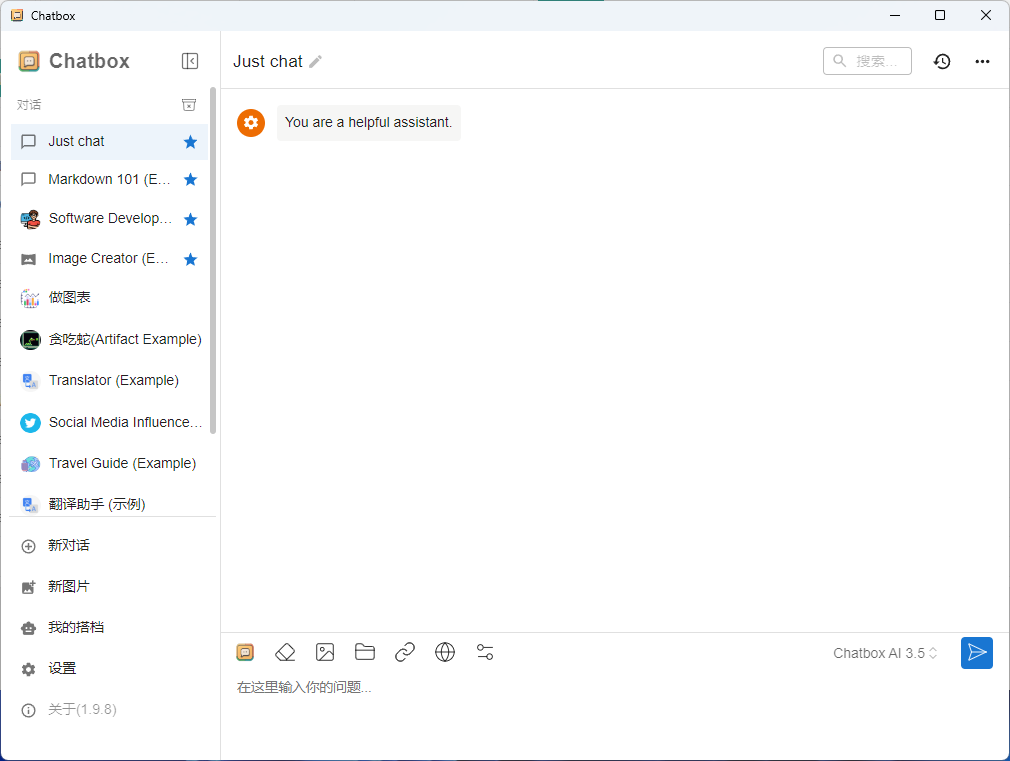The width and height of the screenshot is (1010, 761).
Task: Click the orange gear system prompt avatar
Action: pos(251,122)
